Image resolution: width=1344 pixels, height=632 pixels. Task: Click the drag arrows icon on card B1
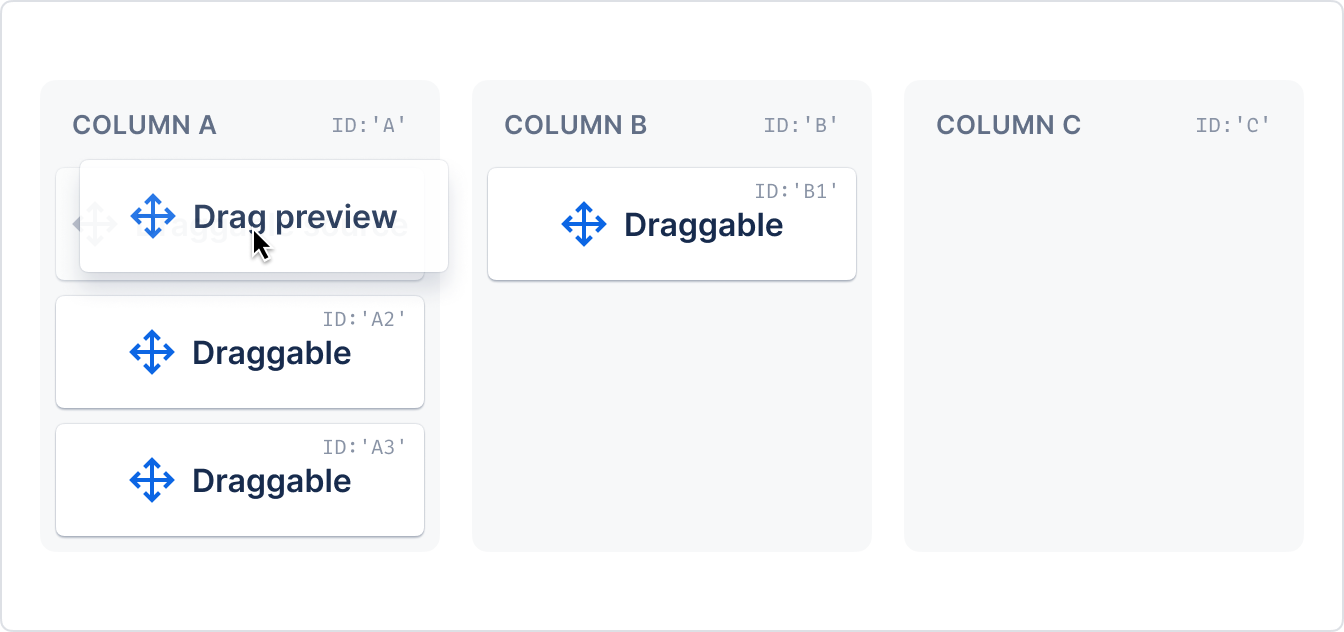pos(584,224)
